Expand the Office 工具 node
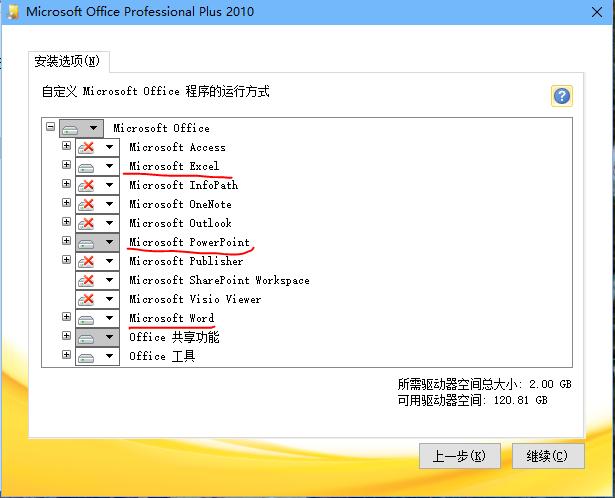 [x=66, y=354]
